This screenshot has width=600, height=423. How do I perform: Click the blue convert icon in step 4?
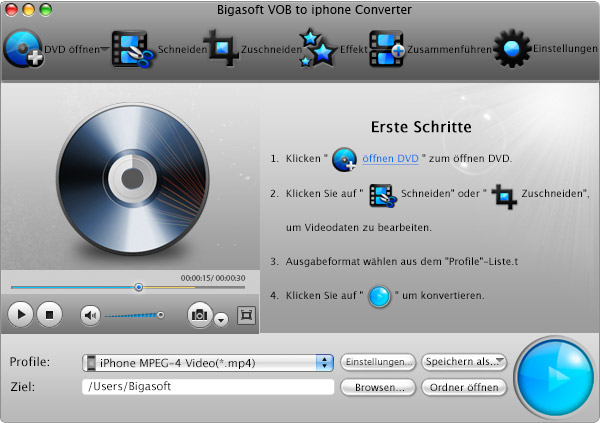[379, 296]
